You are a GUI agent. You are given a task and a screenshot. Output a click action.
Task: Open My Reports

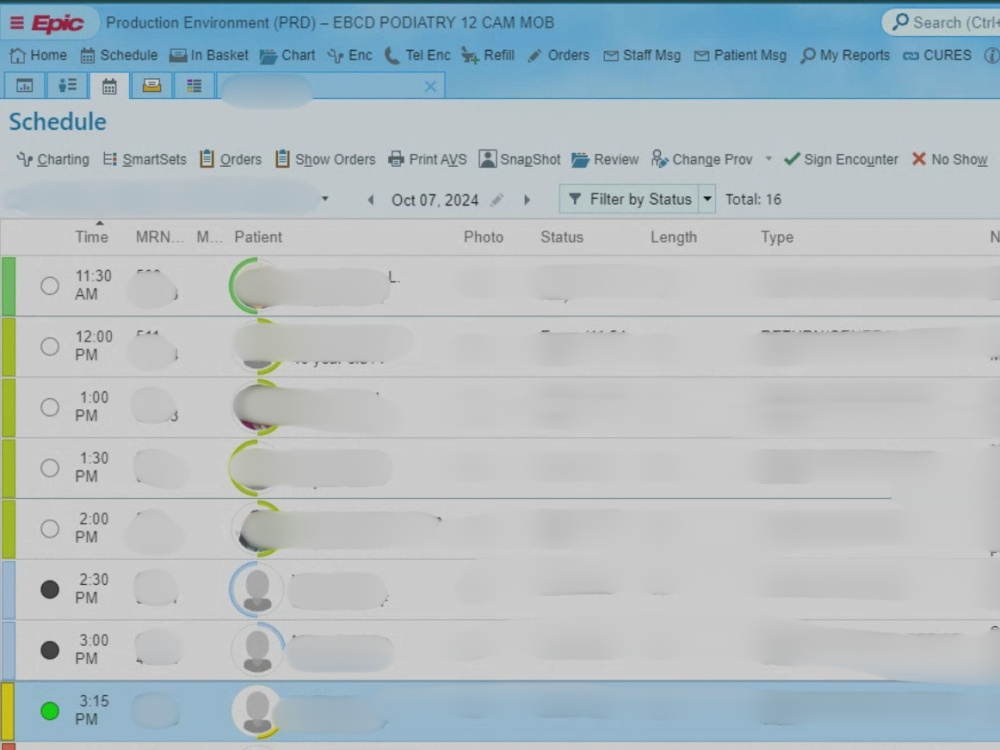pos(845,55)
